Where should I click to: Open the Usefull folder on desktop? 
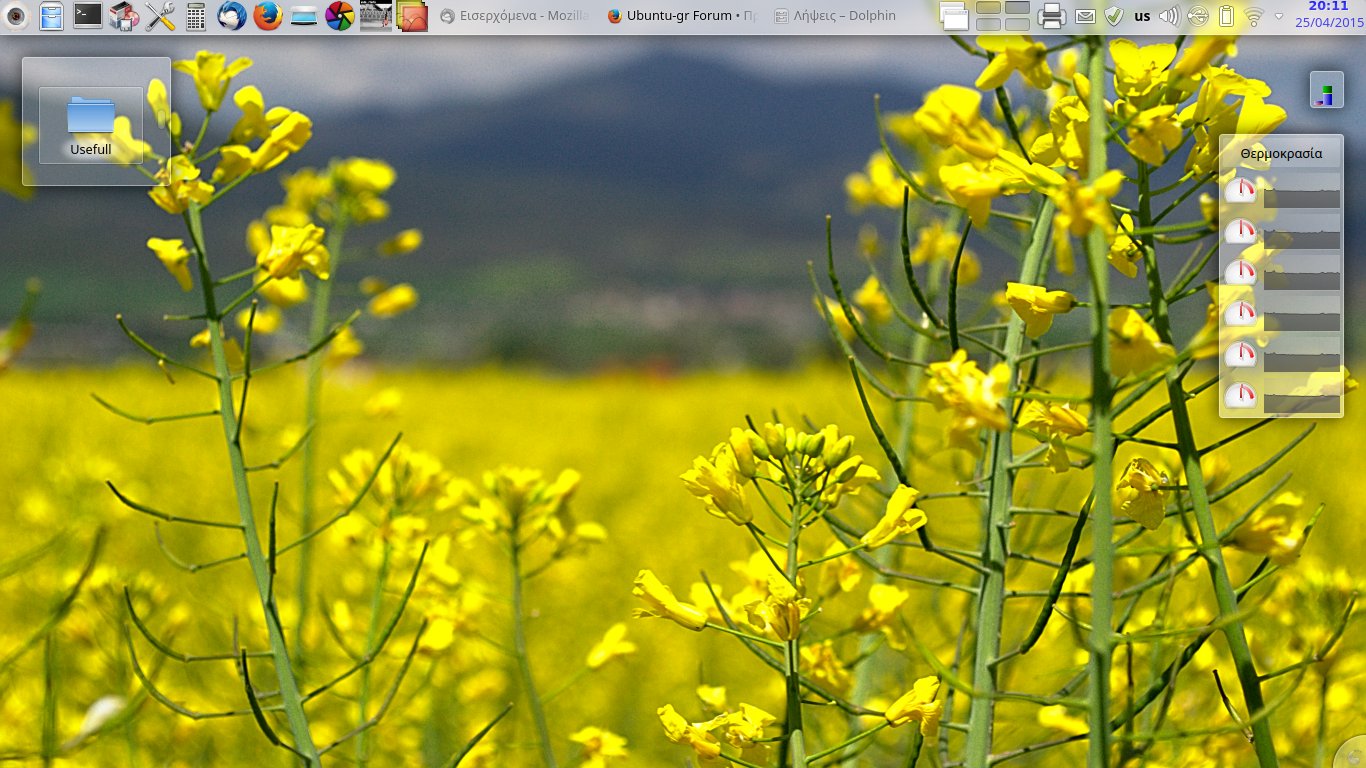(x=91, y=126)
